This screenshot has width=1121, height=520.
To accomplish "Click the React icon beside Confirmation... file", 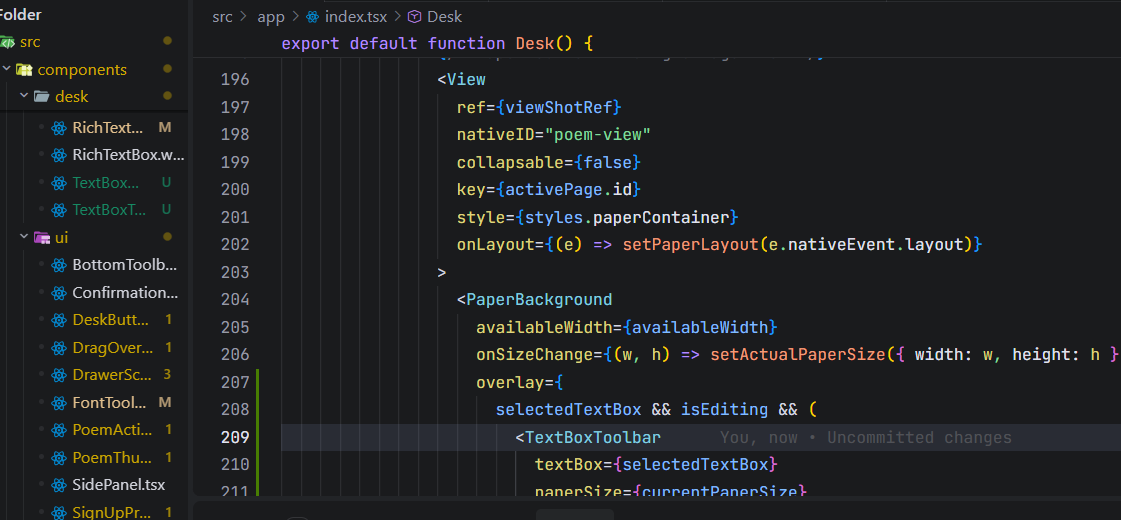I will pos(59,293).
